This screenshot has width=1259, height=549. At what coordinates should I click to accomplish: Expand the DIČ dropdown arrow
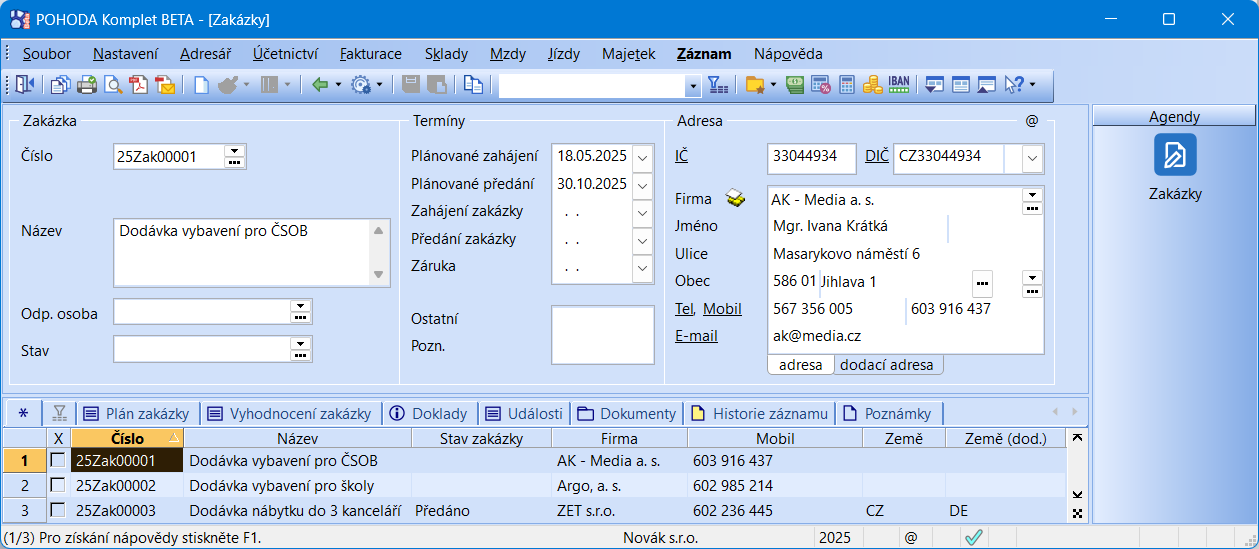(1033, 158)
